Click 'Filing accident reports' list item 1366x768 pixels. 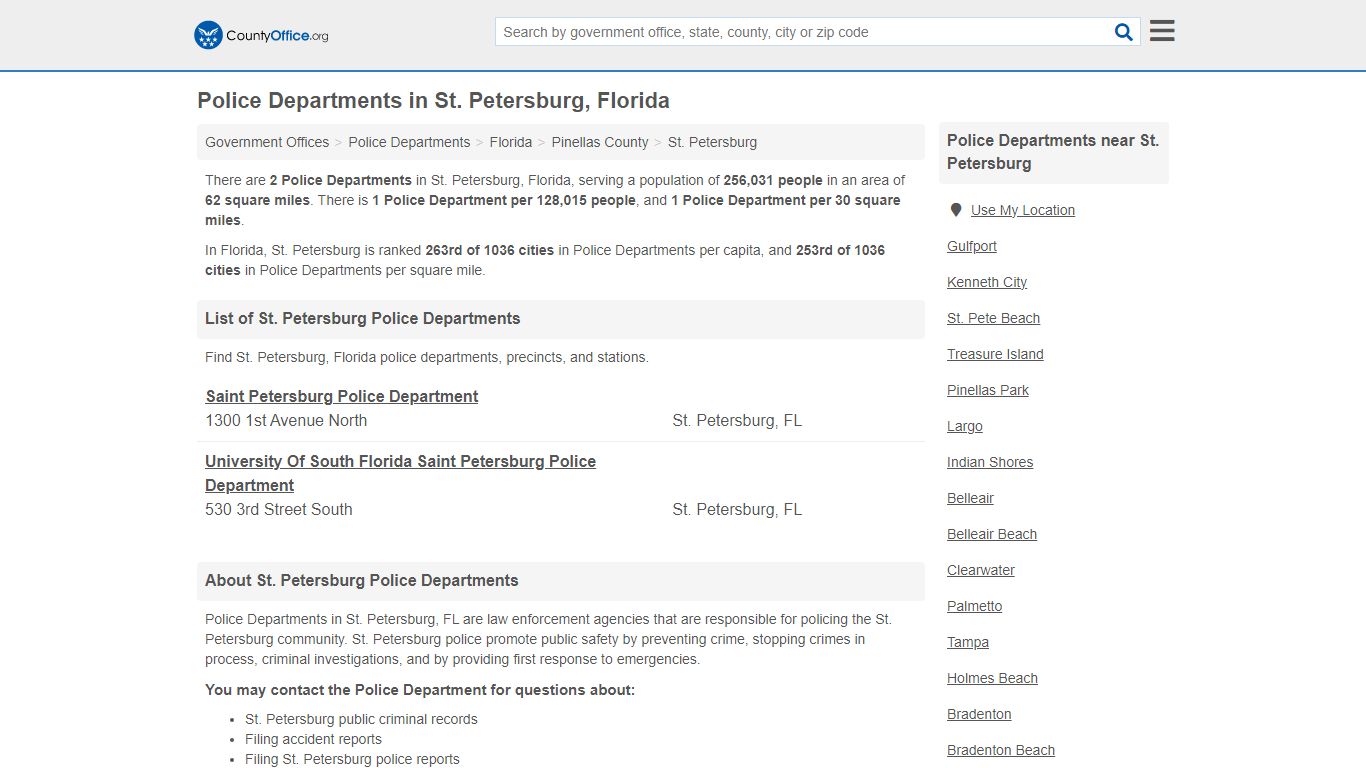[313, 739]
